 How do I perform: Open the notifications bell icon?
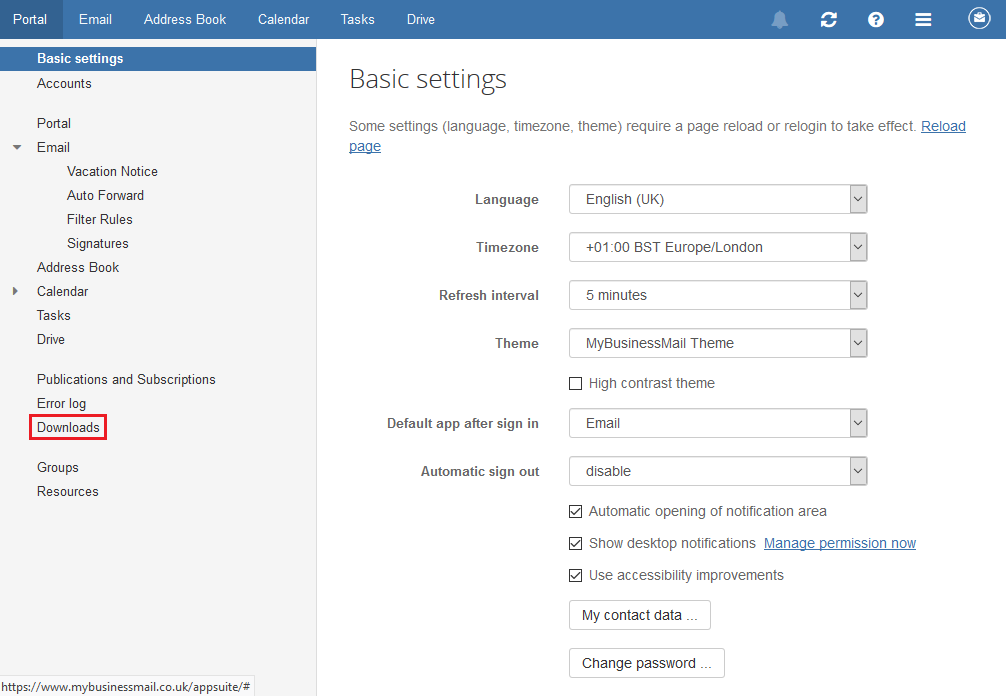click(780, 20)
